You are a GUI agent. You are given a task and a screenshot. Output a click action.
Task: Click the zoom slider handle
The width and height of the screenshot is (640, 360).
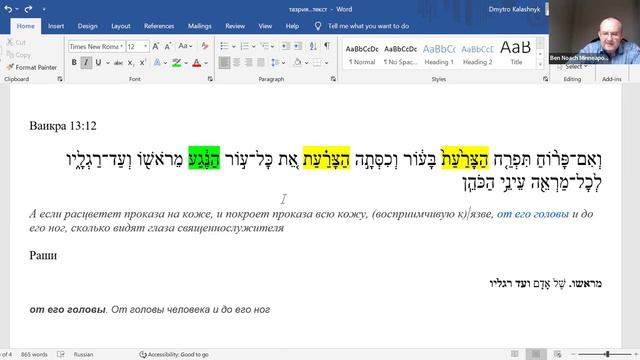coord(607,354)
